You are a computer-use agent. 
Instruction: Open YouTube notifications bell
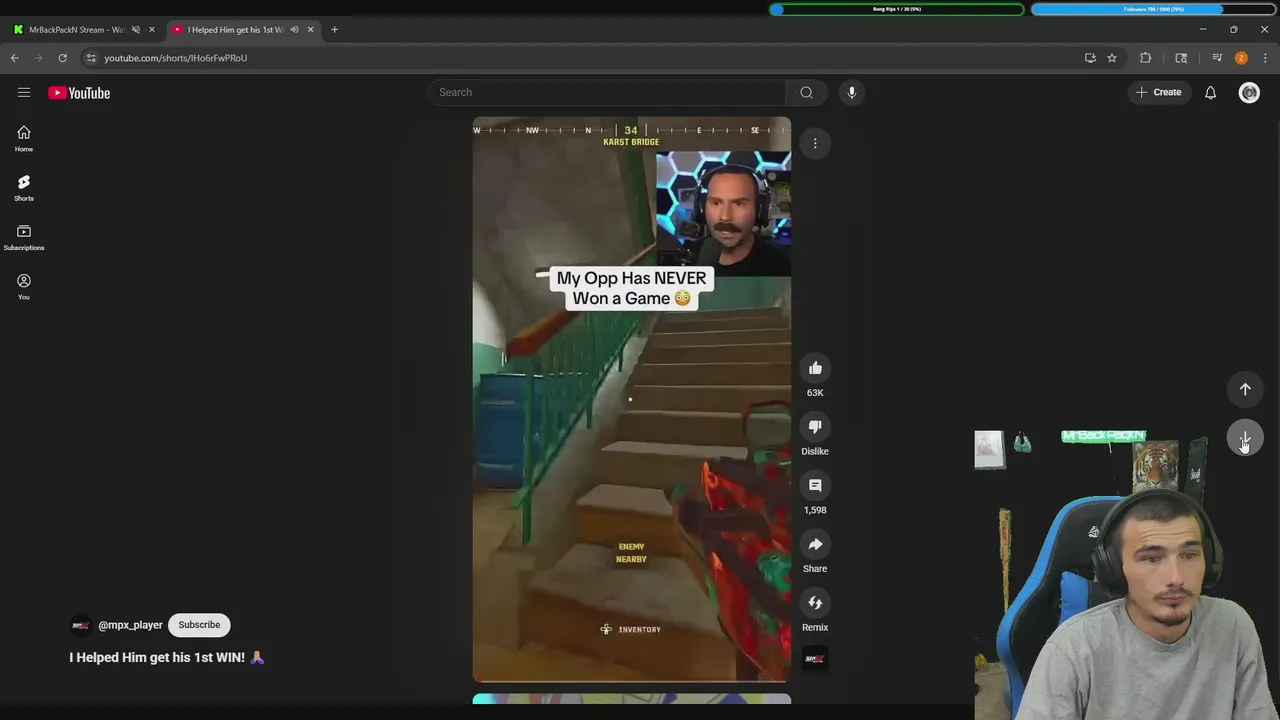click(x=1210, y=92)
